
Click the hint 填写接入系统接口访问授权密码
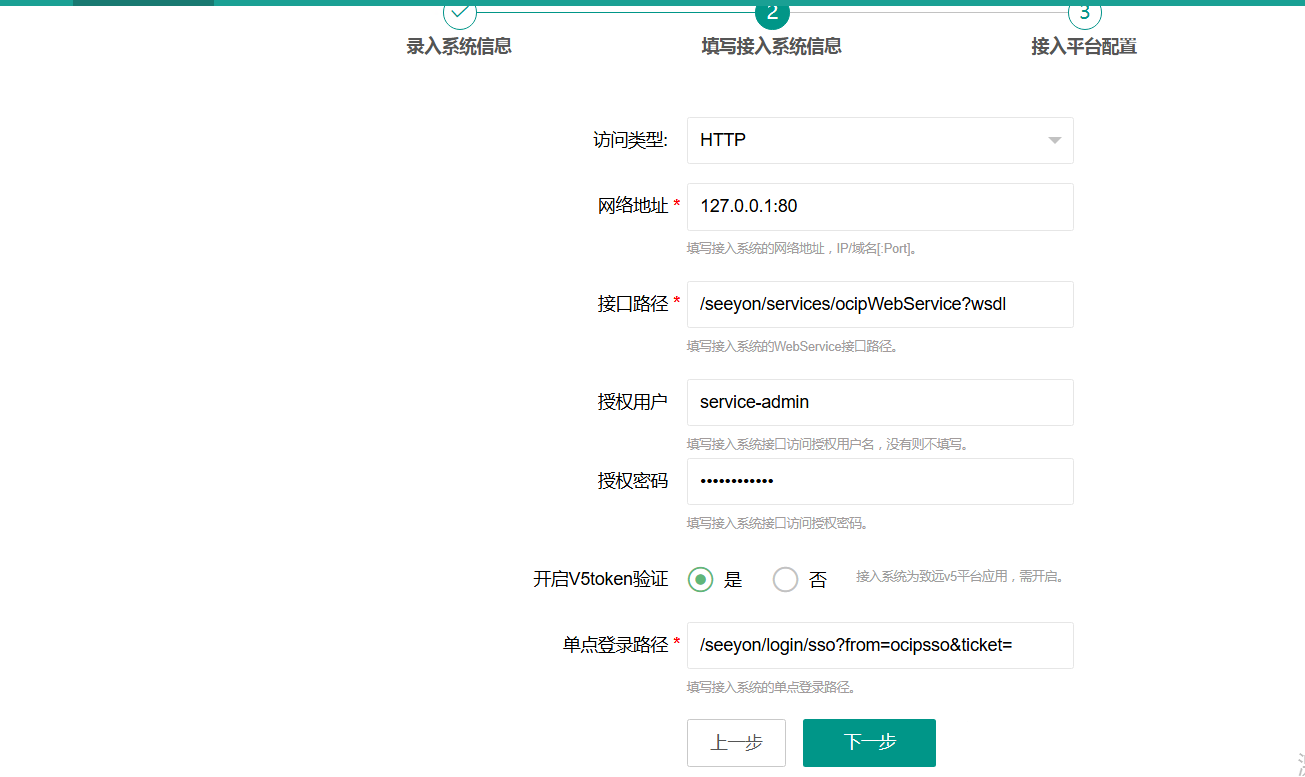point(777,523)
